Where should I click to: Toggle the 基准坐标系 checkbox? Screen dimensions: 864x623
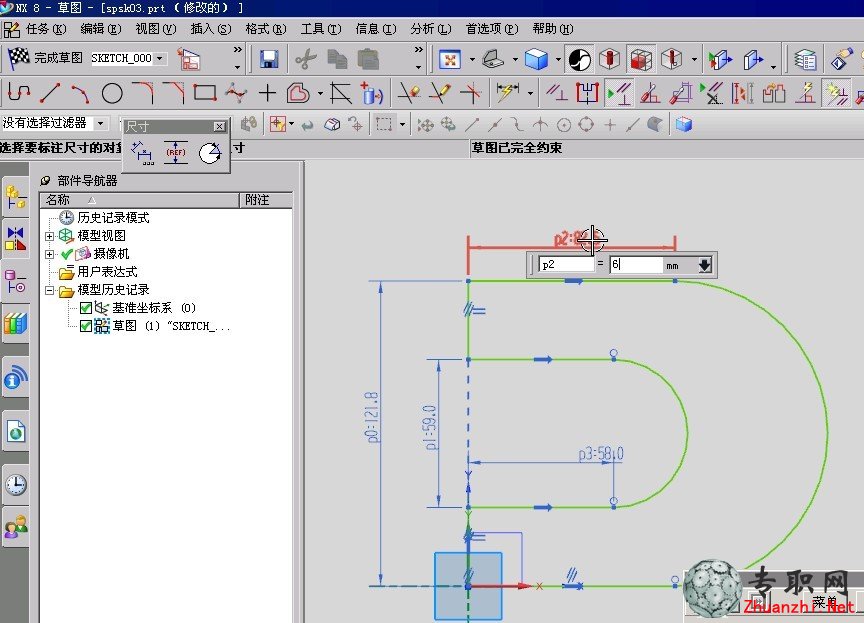[x=85, y=308]
